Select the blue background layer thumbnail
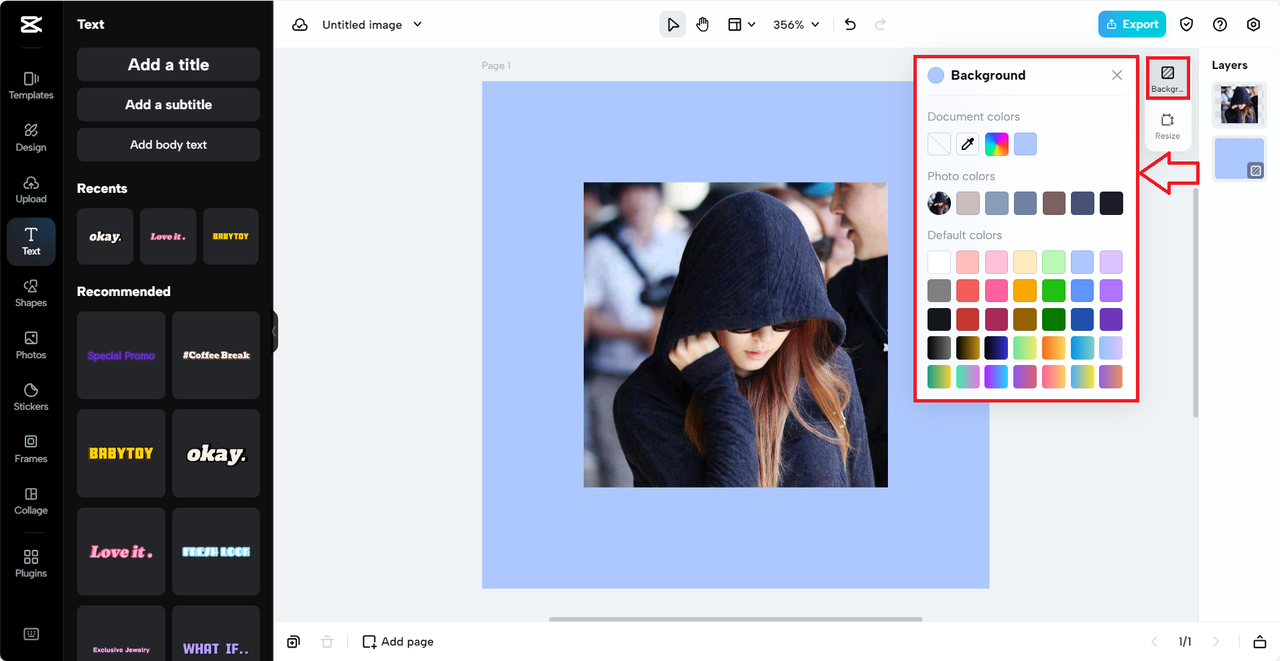 point(1240,158)
